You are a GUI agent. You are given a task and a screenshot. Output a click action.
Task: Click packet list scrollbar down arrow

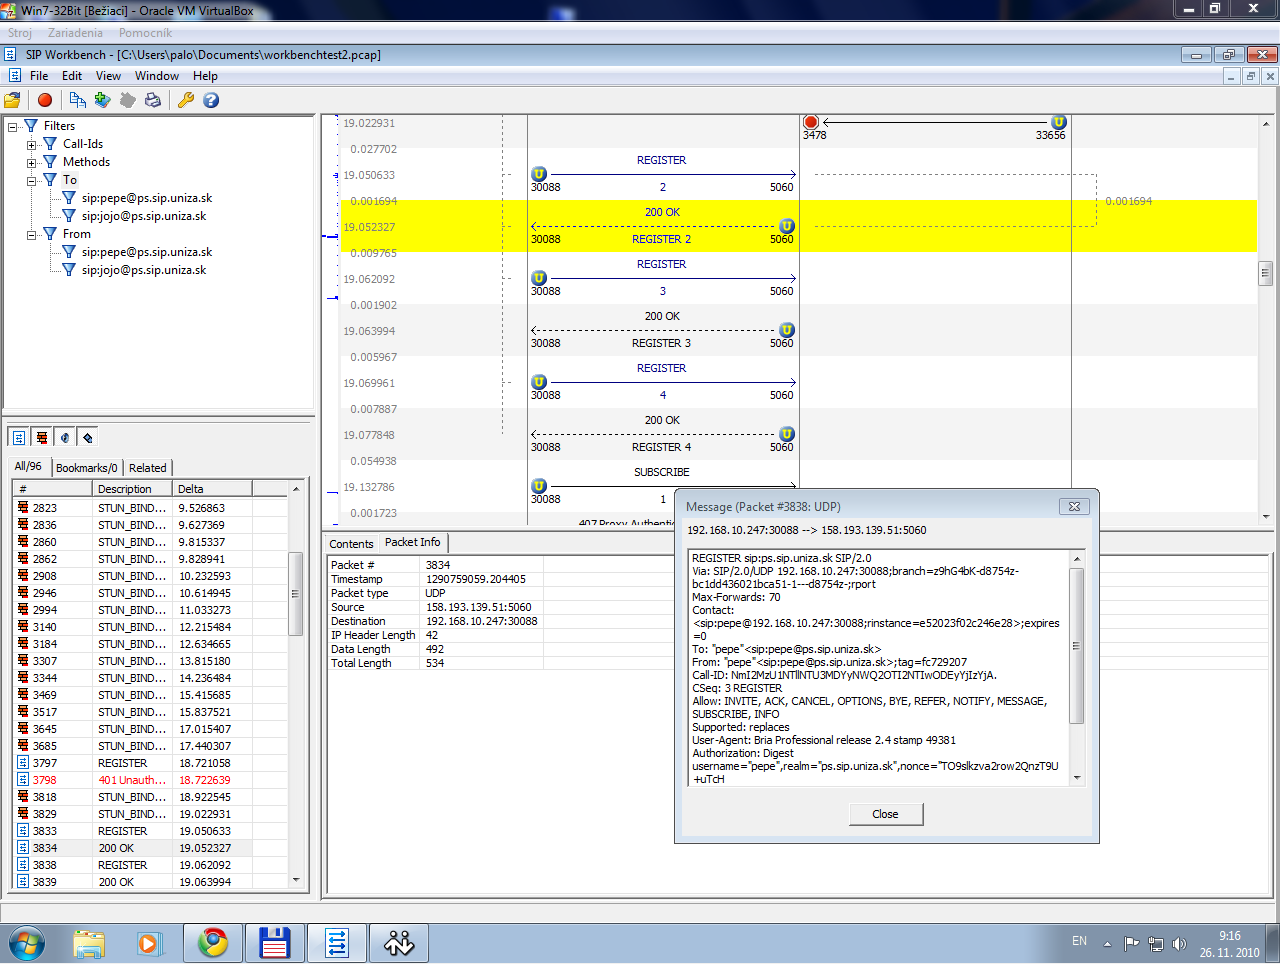[x=296, y=880]
